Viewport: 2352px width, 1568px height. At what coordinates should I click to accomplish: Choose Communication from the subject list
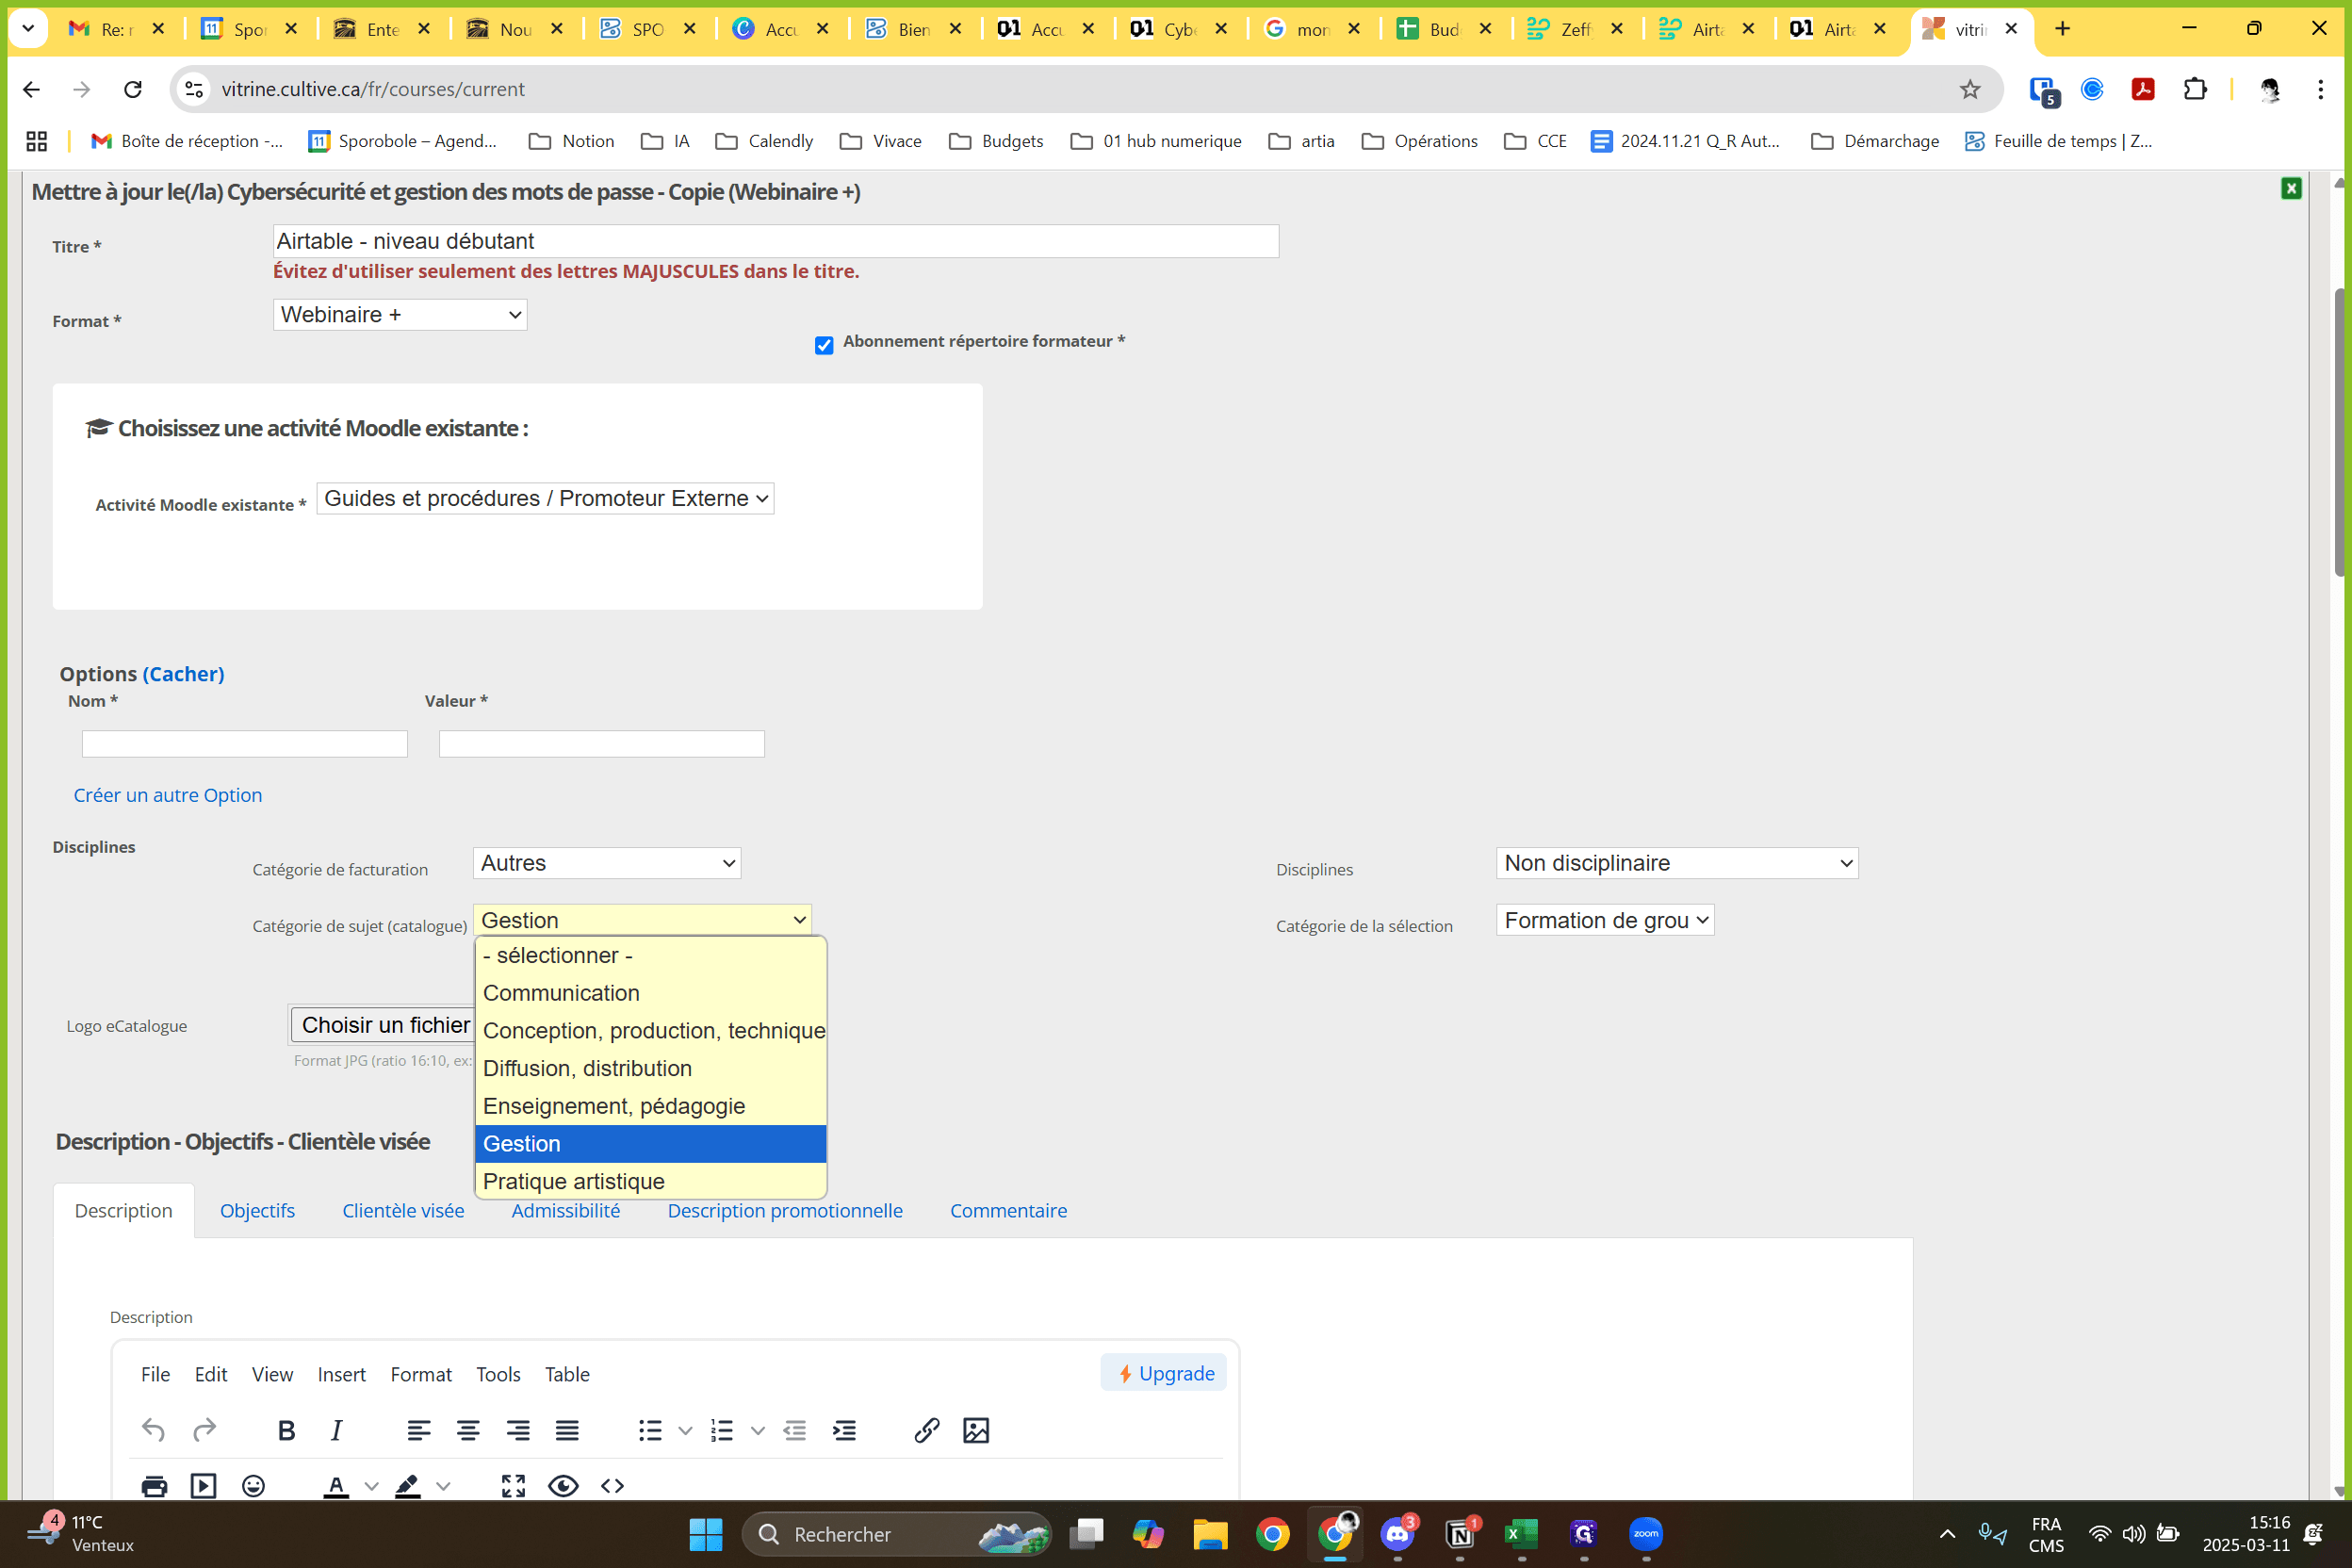coord(651,993)
